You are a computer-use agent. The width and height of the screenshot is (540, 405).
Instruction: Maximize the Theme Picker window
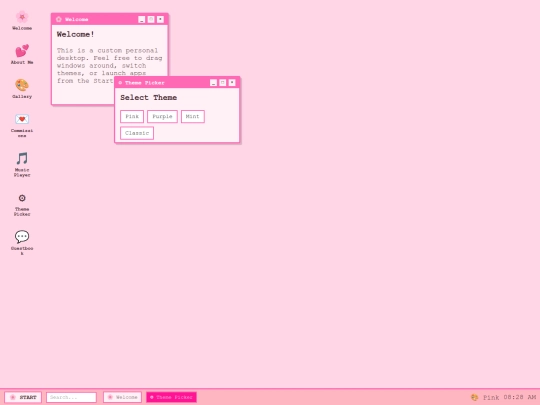[x=222, y=83]
